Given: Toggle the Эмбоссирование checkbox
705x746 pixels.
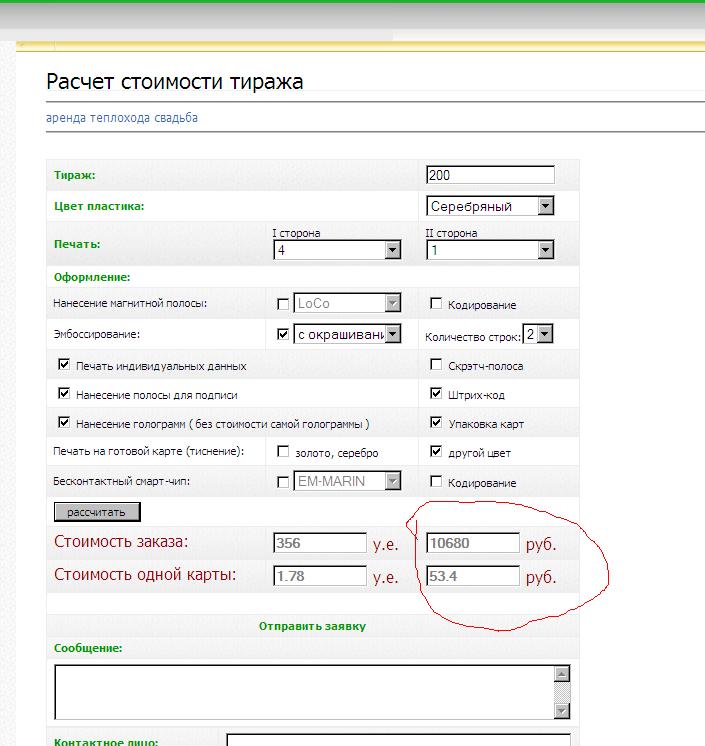Looking at the screenshot, I should pos(283,334).
